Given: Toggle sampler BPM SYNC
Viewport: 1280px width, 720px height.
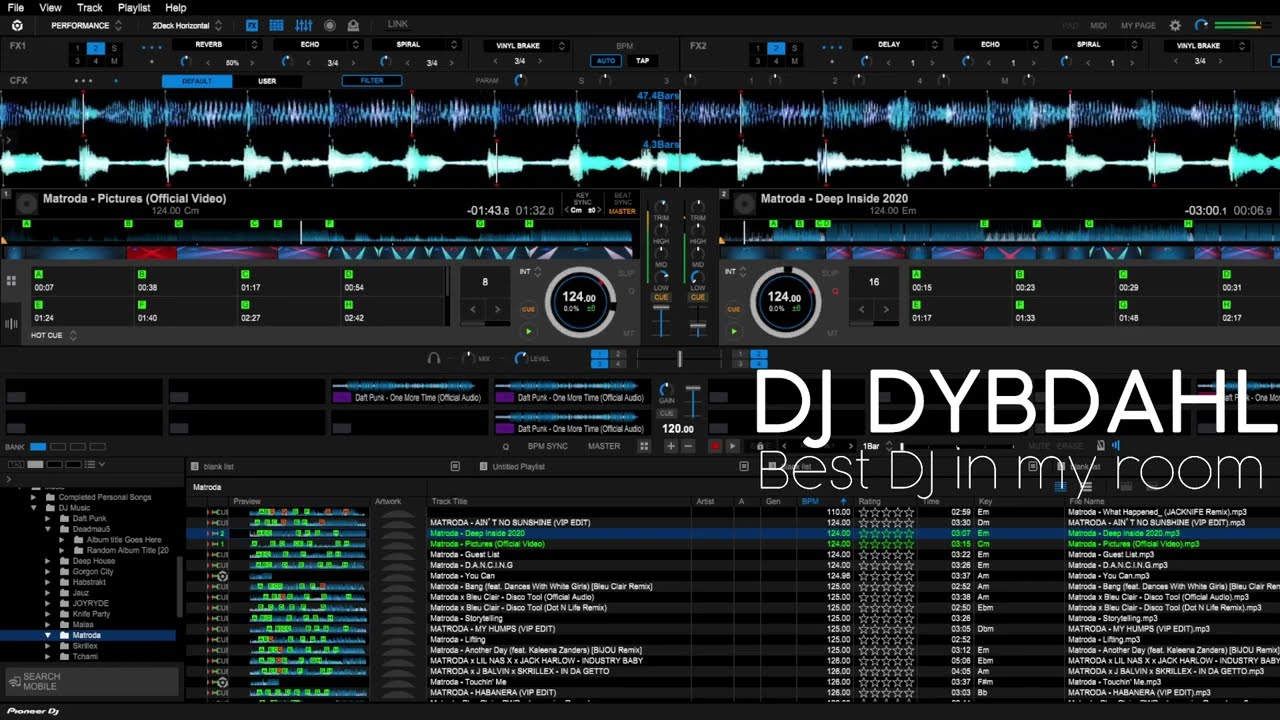Looking at the screenshot, I should coord(547,446).
